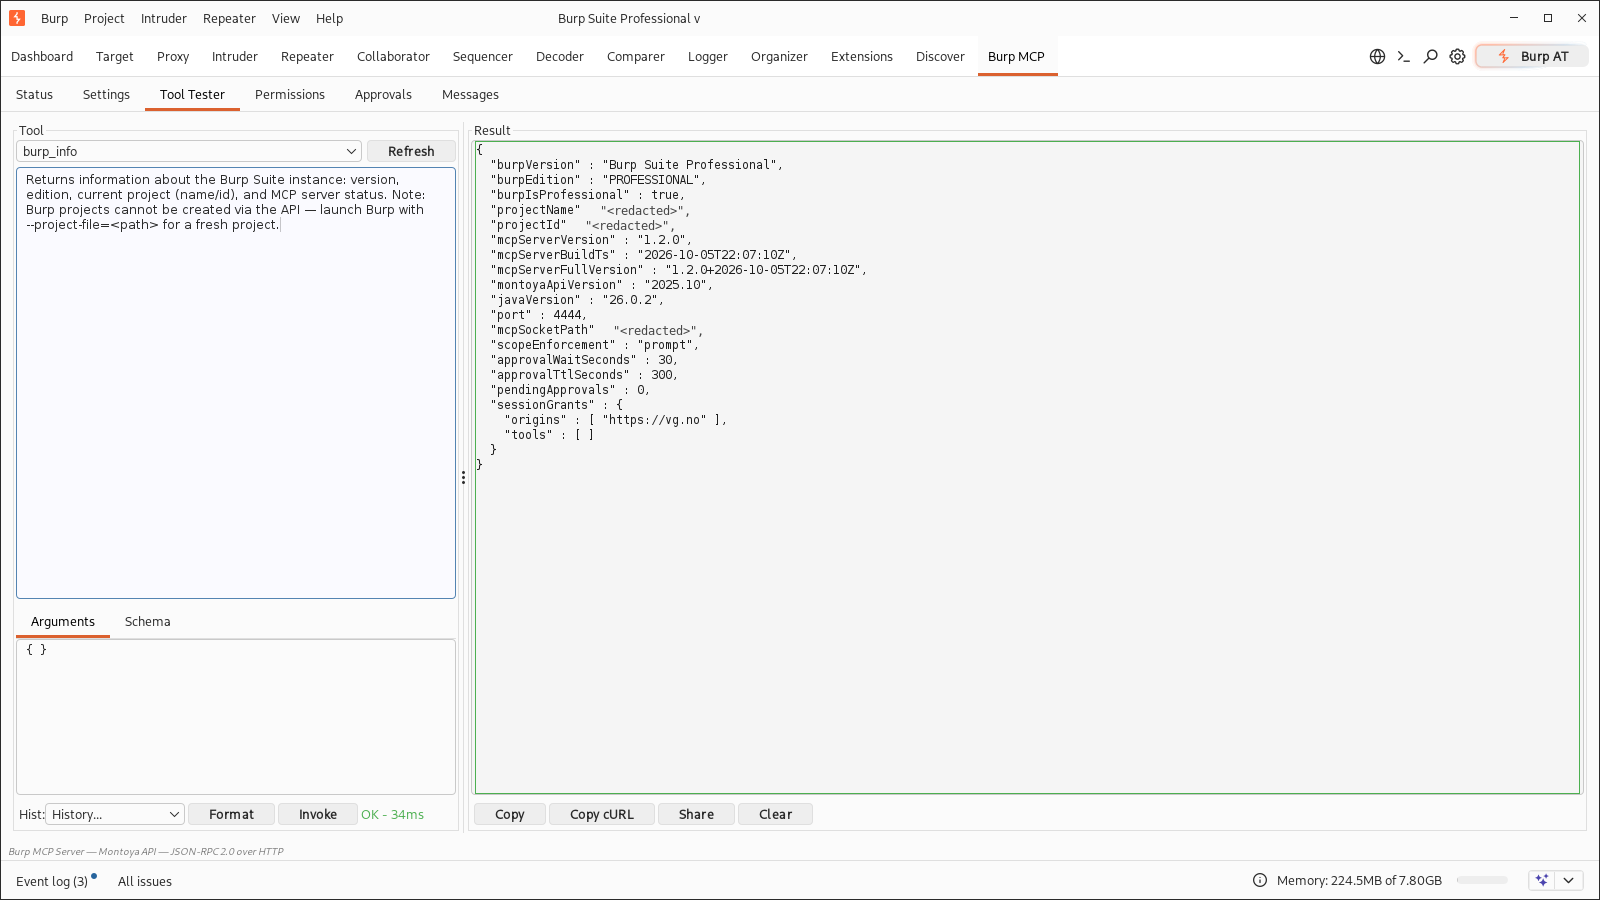This screenshot has height=900, width=1600.
Task: Click into the arguments JSON field
Action: [236, 716]
